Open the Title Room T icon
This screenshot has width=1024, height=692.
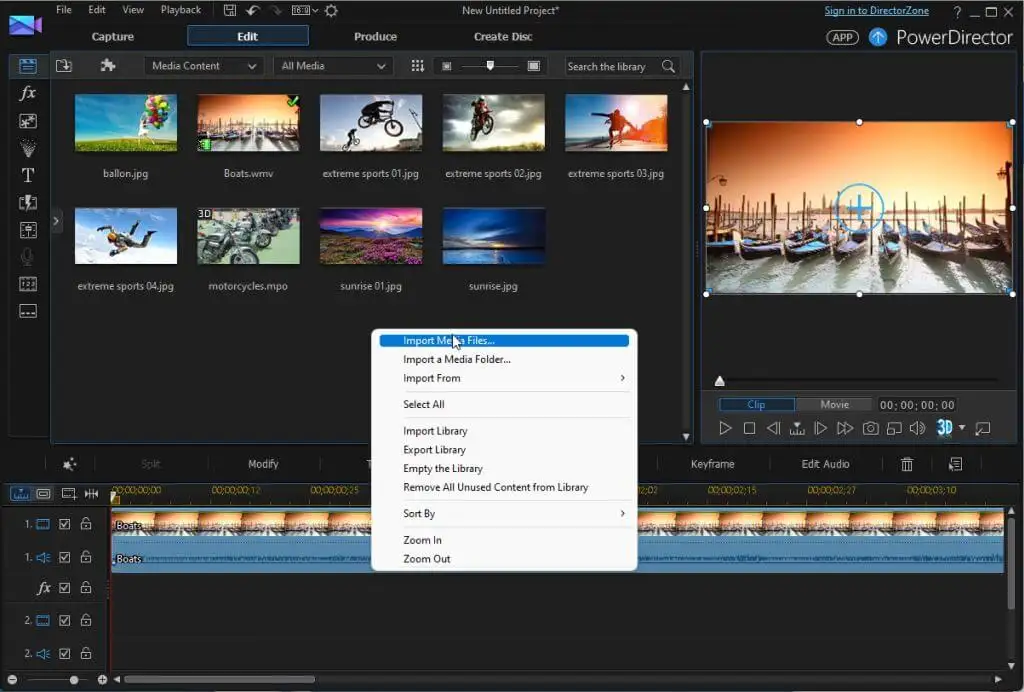pyautogui.click(x=28, y=175)
